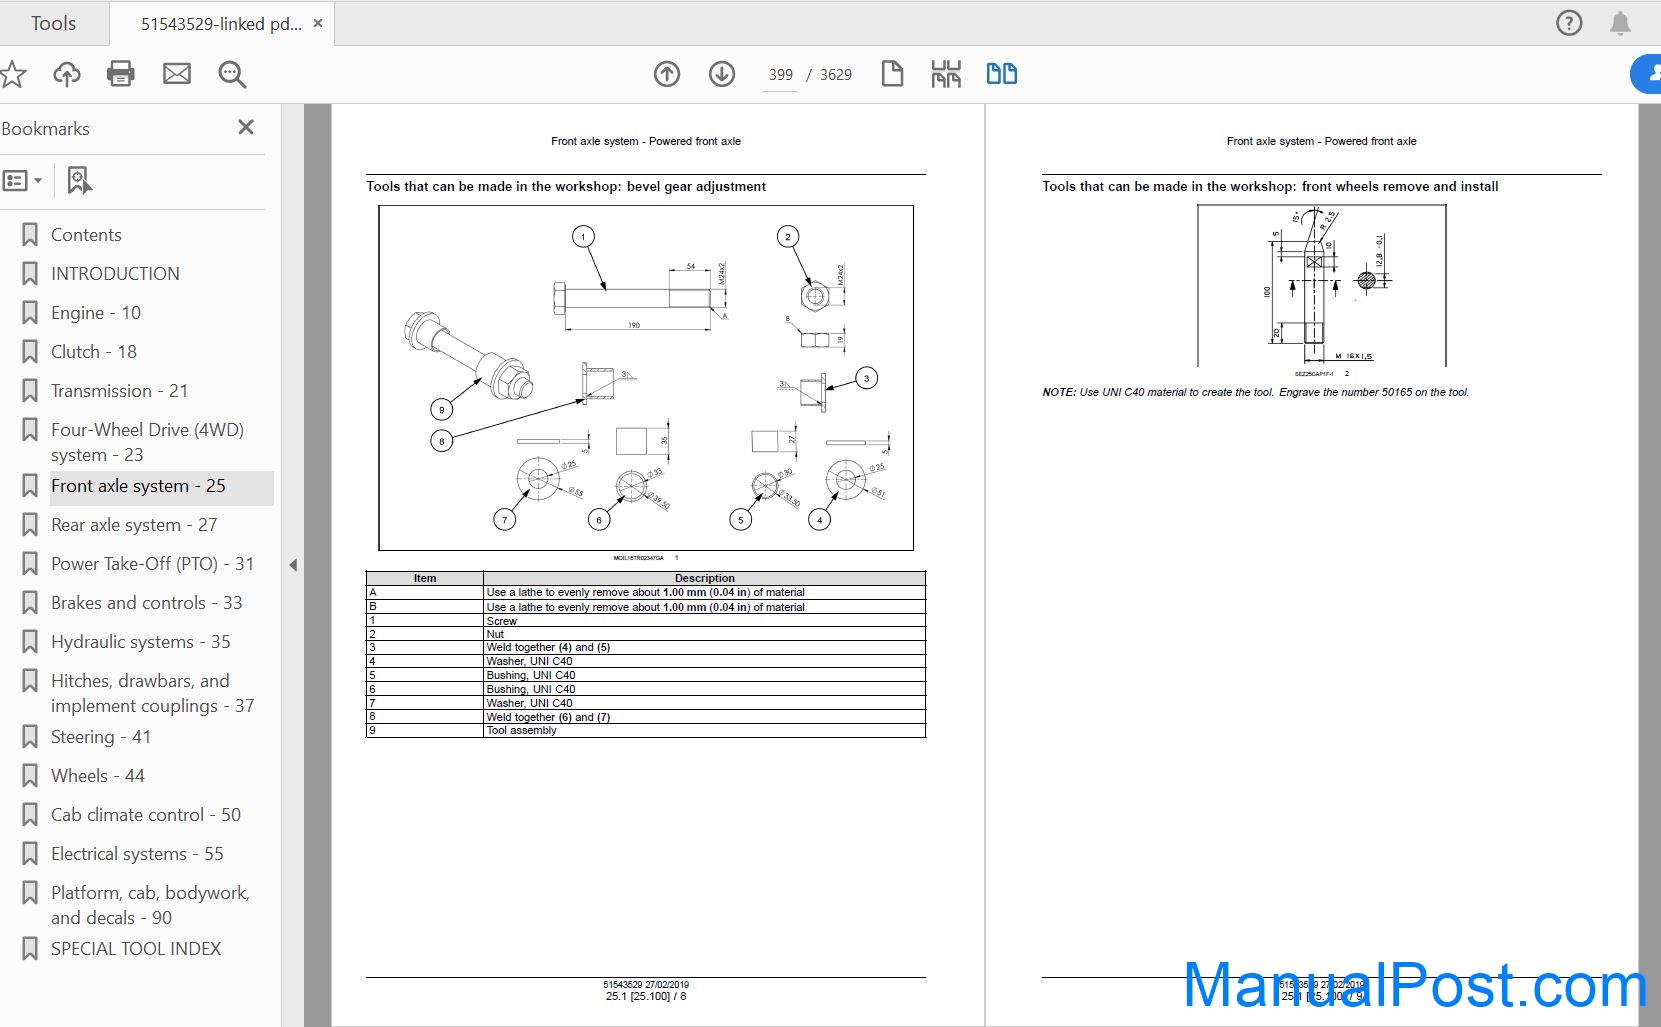The image size is (1661, 1027).
Task: Click the front wheels tool diagram
Action: pos(1322,286)
